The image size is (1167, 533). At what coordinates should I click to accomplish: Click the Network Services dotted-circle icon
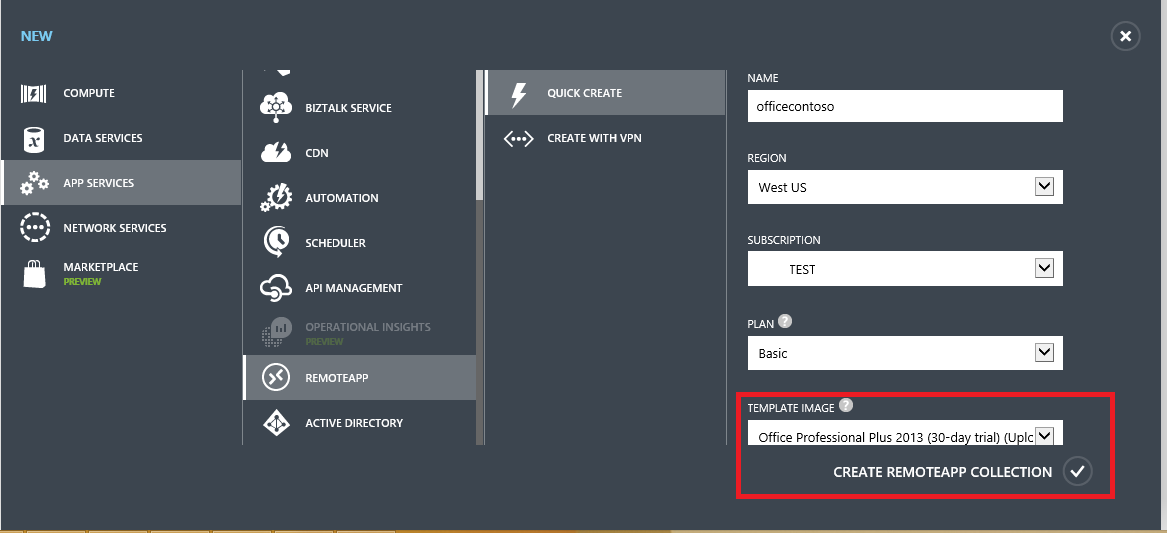coord(34,228)
